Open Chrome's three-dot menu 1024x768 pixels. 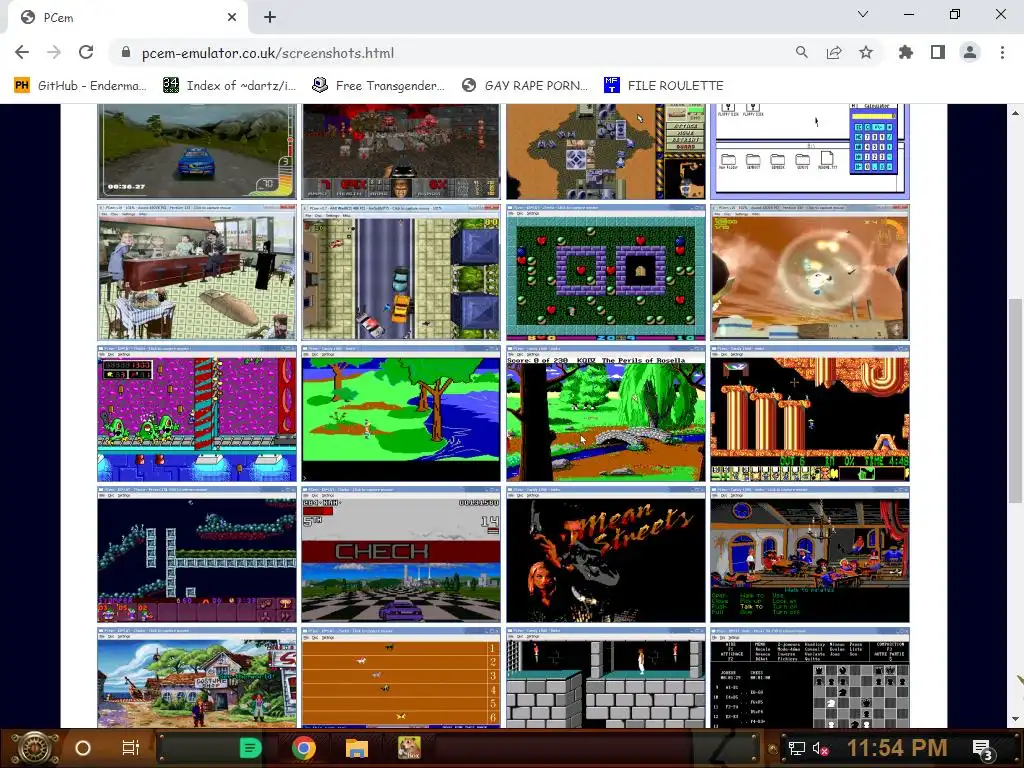tap(1002, 53)
